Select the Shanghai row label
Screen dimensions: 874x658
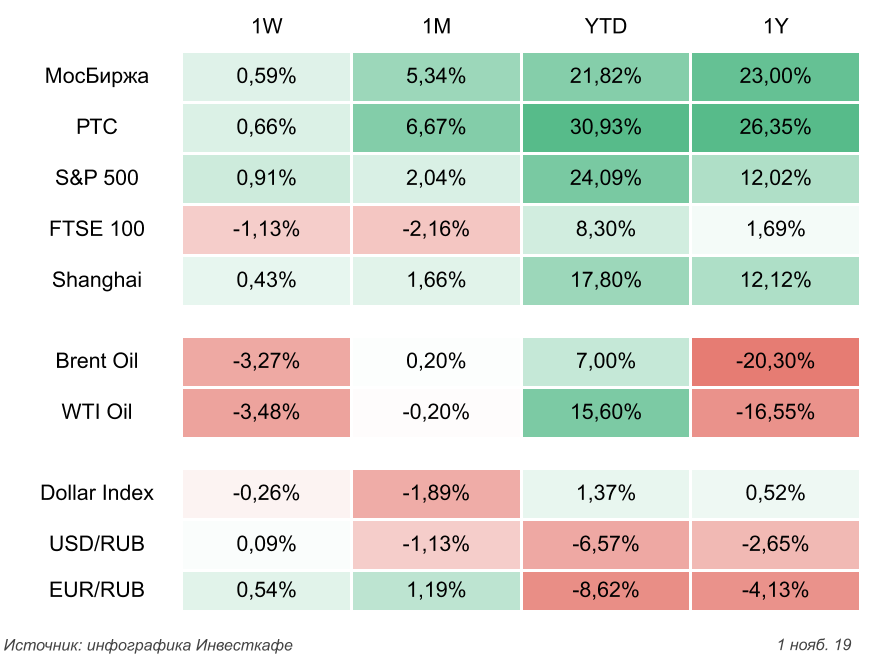(x=97, y=280)
